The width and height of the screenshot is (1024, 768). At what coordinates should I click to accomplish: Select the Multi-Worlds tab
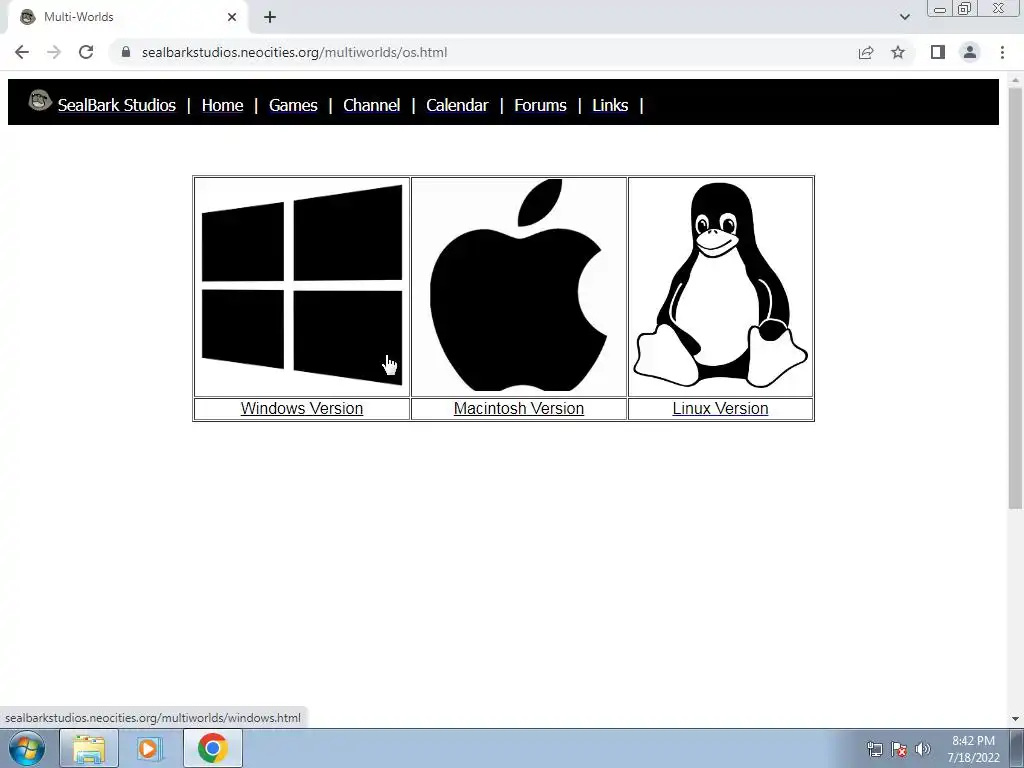(x=128, y=17)
